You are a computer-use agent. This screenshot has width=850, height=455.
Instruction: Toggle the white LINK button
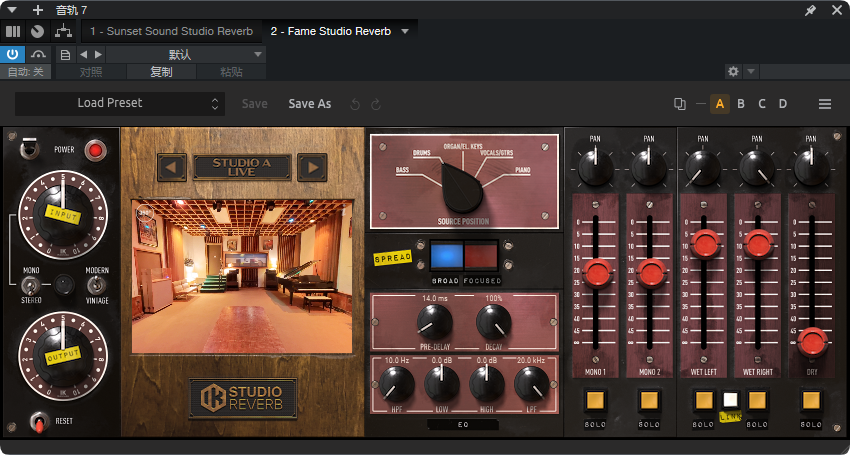tap(730, 400)
